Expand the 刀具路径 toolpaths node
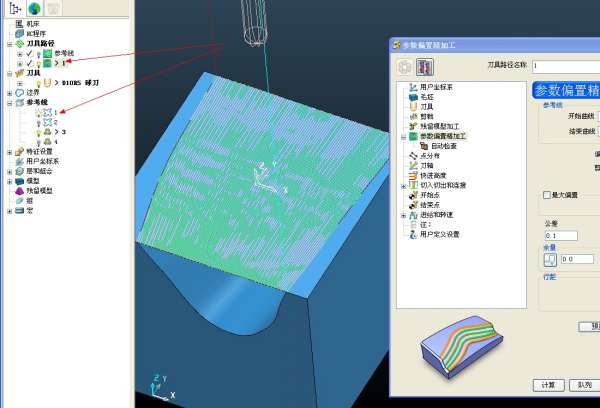This screenshot has width=600, height=408. pos(8,43)
